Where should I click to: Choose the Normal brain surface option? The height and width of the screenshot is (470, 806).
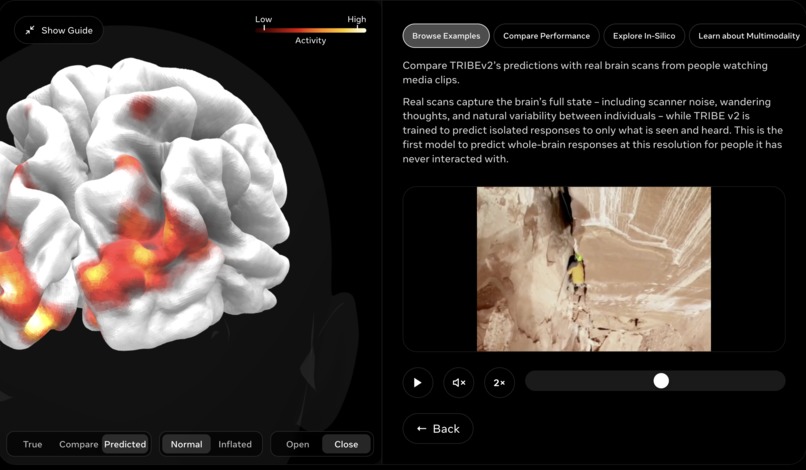[186, 444]
